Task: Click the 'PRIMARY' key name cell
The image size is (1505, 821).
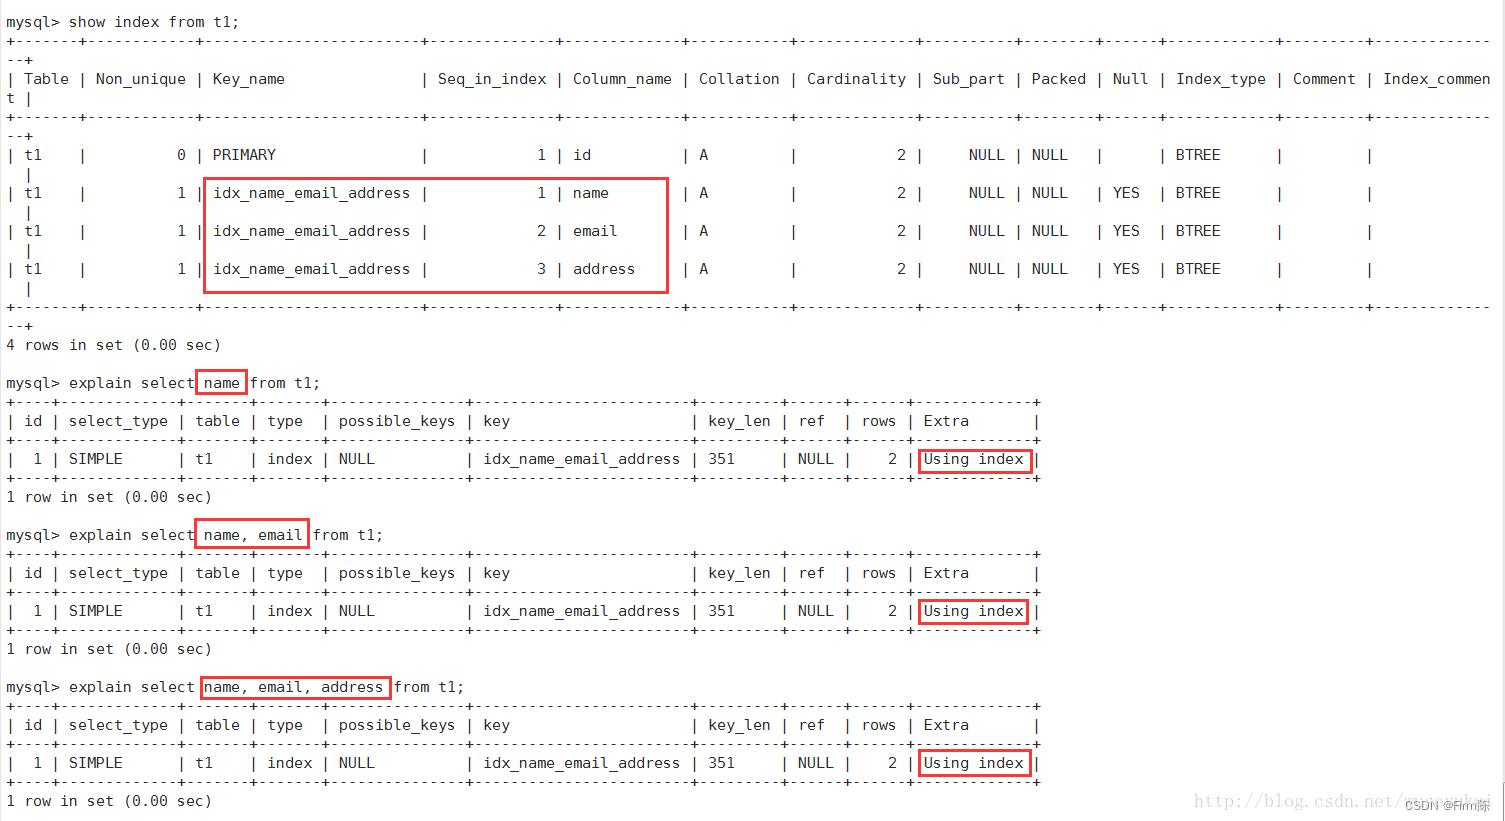Action: coord(244,155)
